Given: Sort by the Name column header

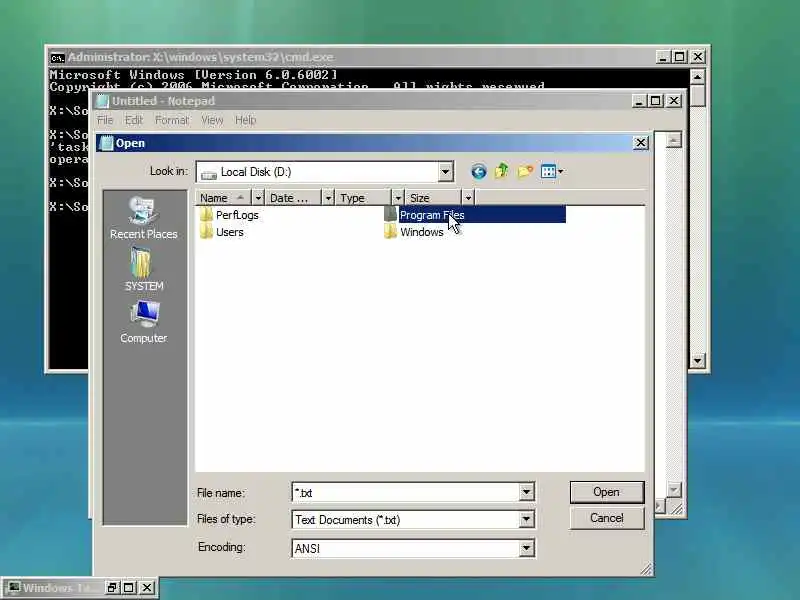Looking at the screenshot, I should [x=223, y=197].
